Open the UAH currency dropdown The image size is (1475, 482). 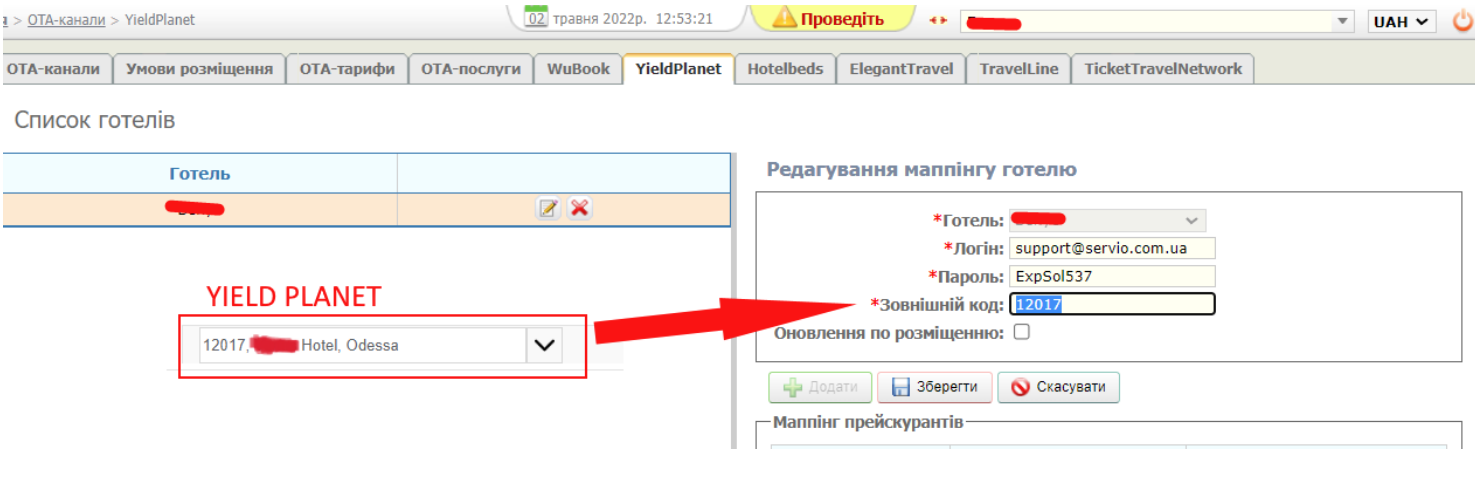point(1400,21)
